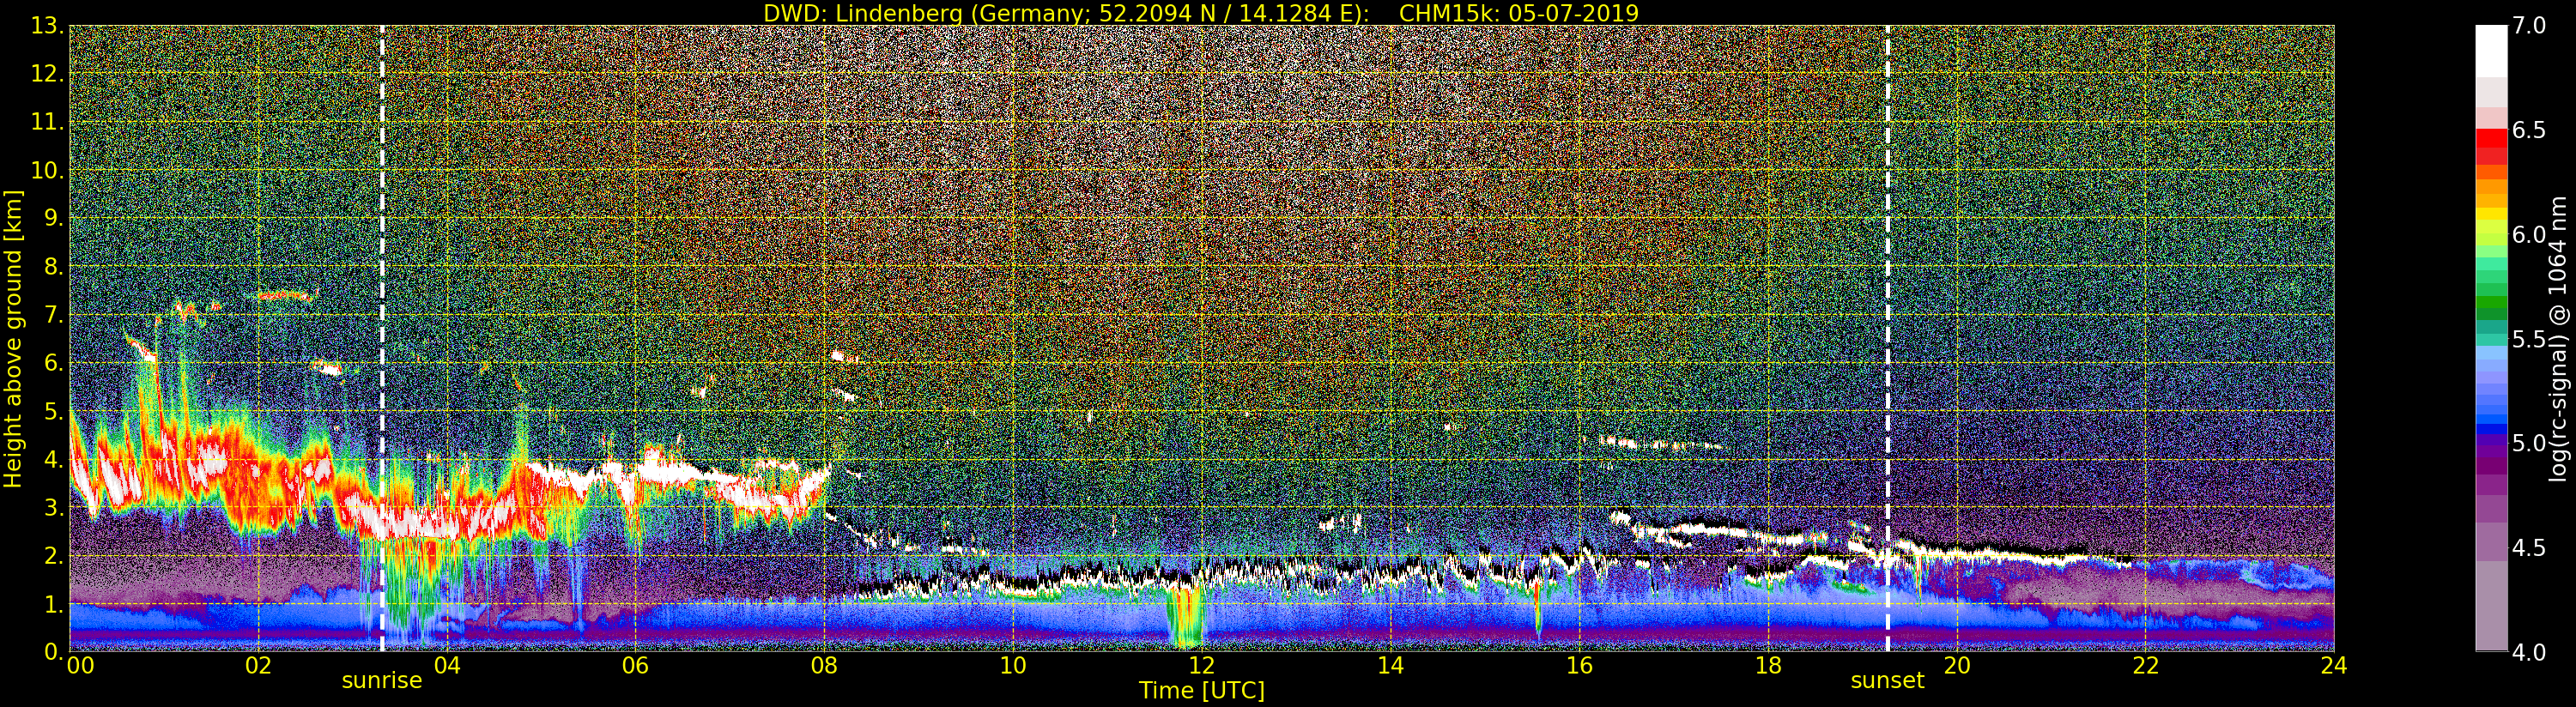Click "CHM15k: 05-07-2019" in the plot title
The height and width of the screenshot is (707, 2576).
tap(1519, 13)
